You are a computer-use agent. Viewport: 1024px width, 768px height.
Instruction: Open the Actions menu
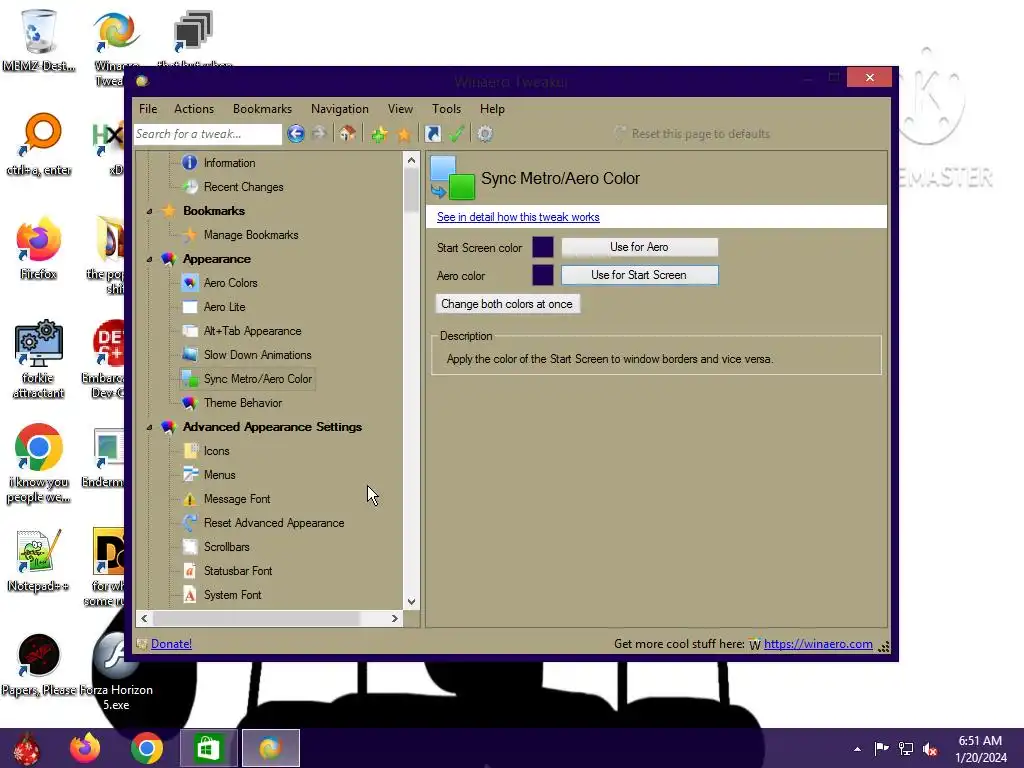[194, 109]
